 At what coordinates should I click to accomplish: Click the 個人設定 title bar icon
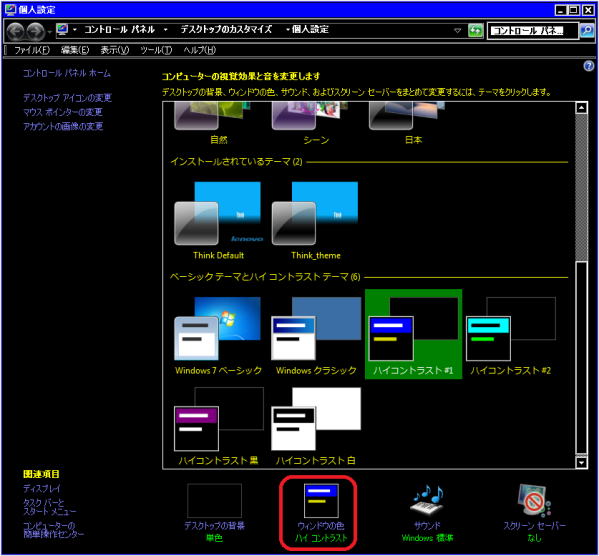click(10, 9)
